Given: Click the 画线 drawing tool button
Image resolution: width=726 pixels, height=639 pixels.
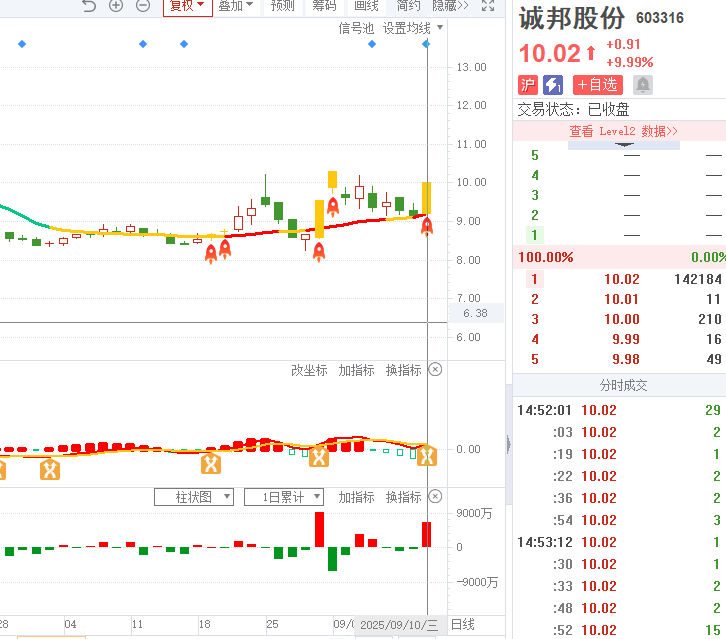Looking at the screenshot, I should [x=366, y=6].
